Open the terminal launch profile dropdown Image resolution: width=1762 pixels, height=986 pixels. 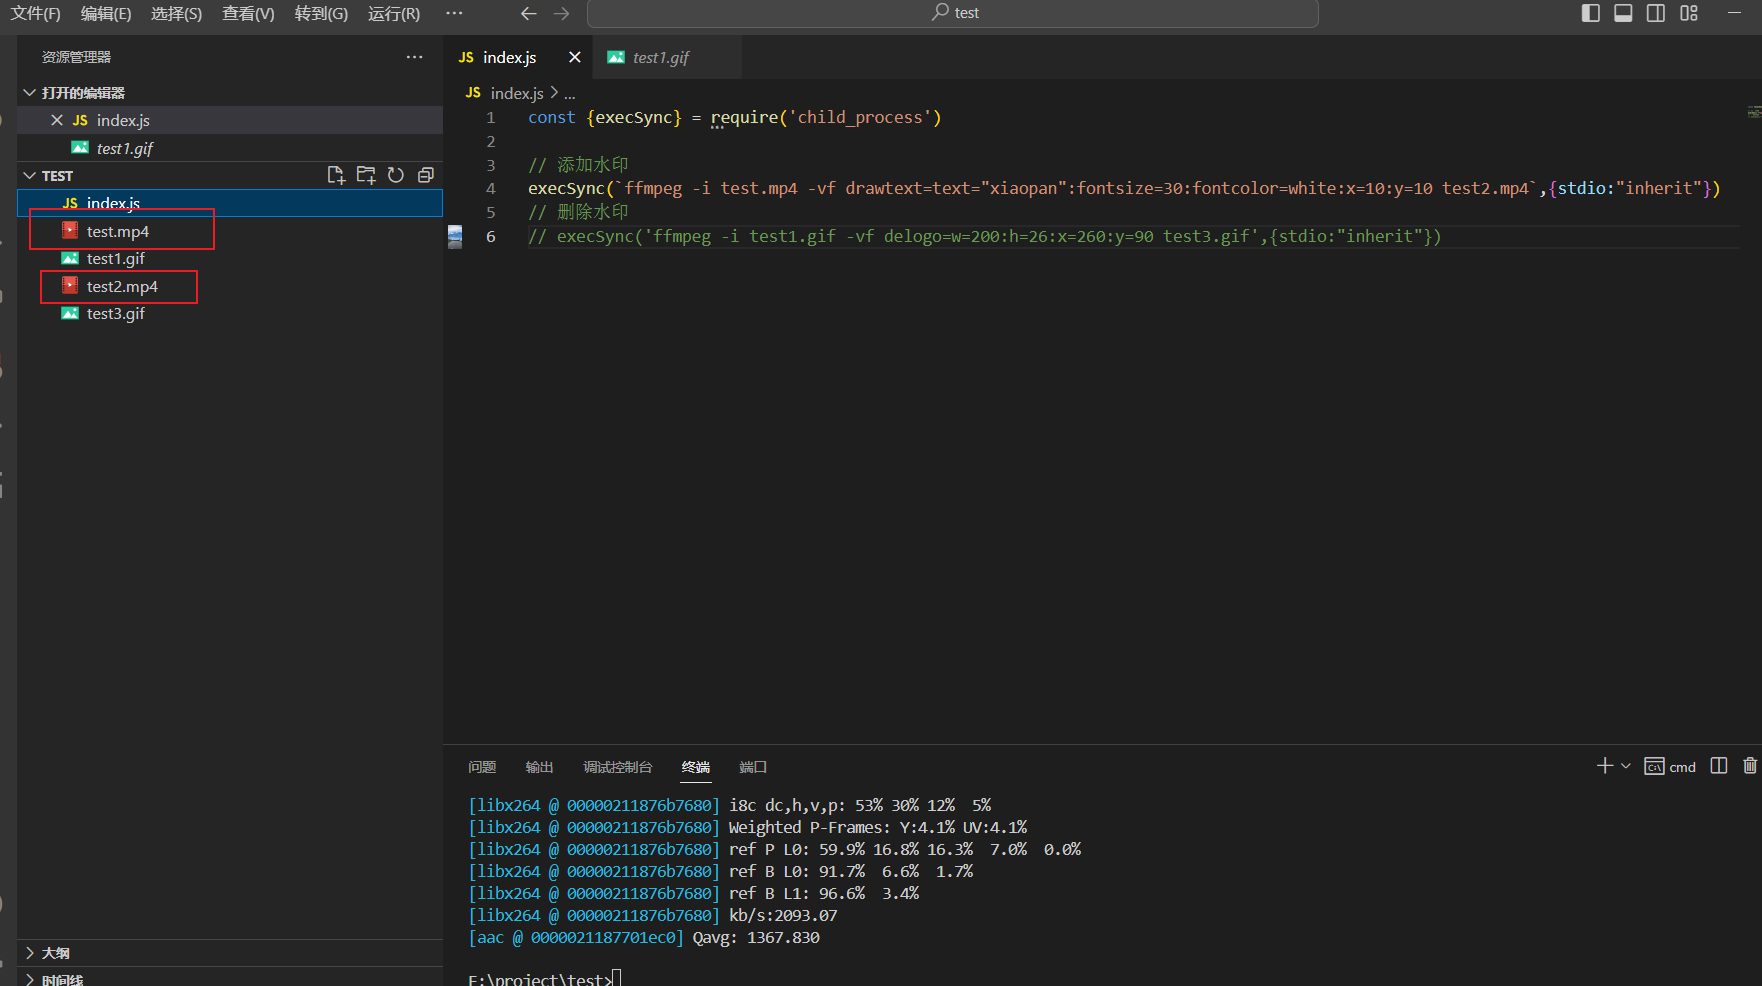[x=1626, y=766]
